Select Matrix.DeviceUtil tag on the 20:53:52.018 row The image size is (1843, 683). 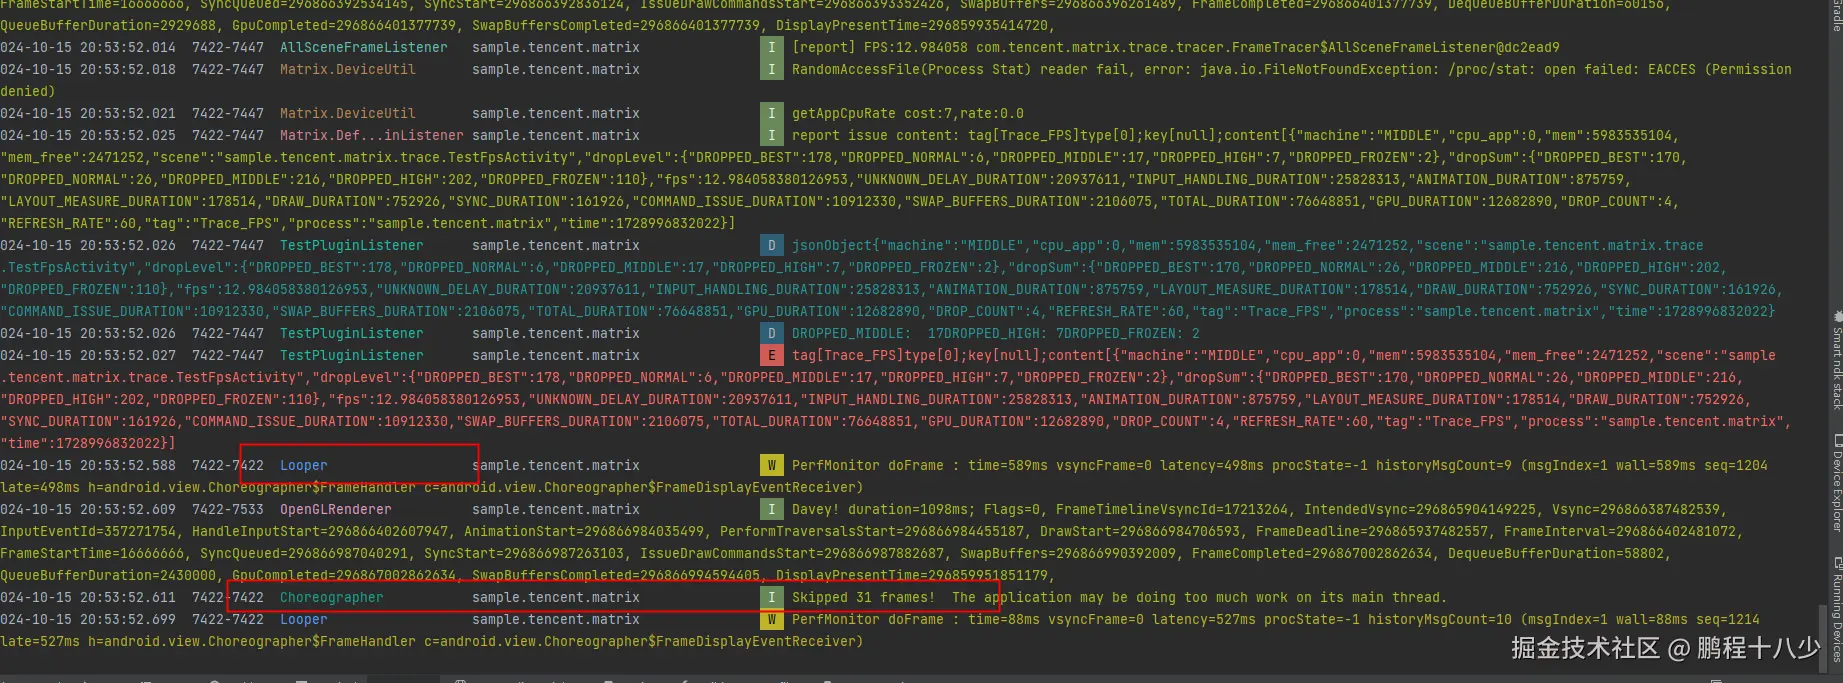click(347, 69)
